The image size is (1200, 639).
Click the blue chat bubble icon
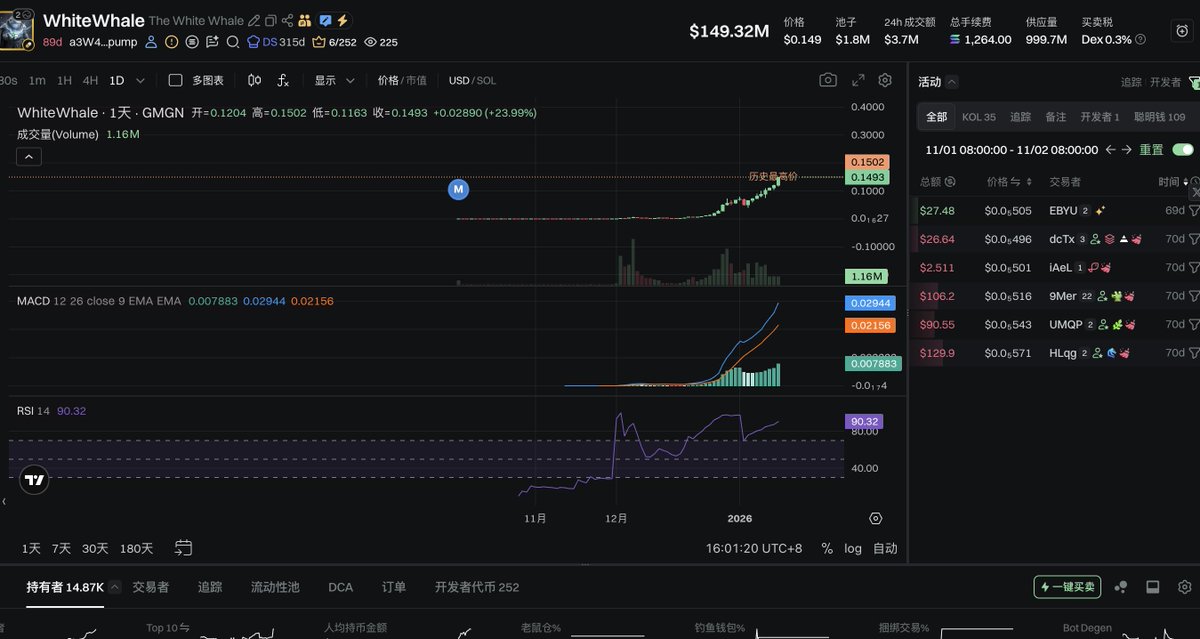click(325, 21)
